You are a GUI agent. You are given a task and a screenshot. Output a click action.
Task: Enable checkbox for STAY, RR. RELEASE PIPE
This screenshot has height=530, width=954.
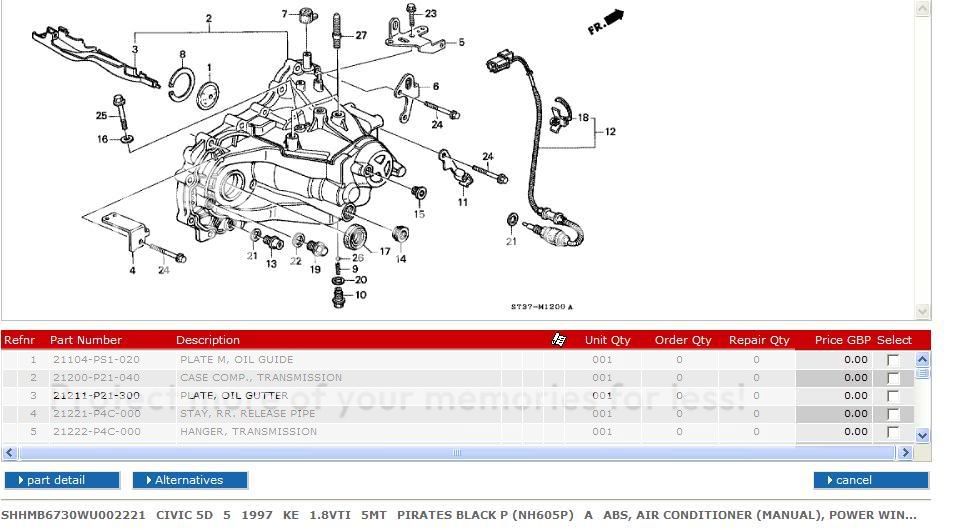point(893,414)
